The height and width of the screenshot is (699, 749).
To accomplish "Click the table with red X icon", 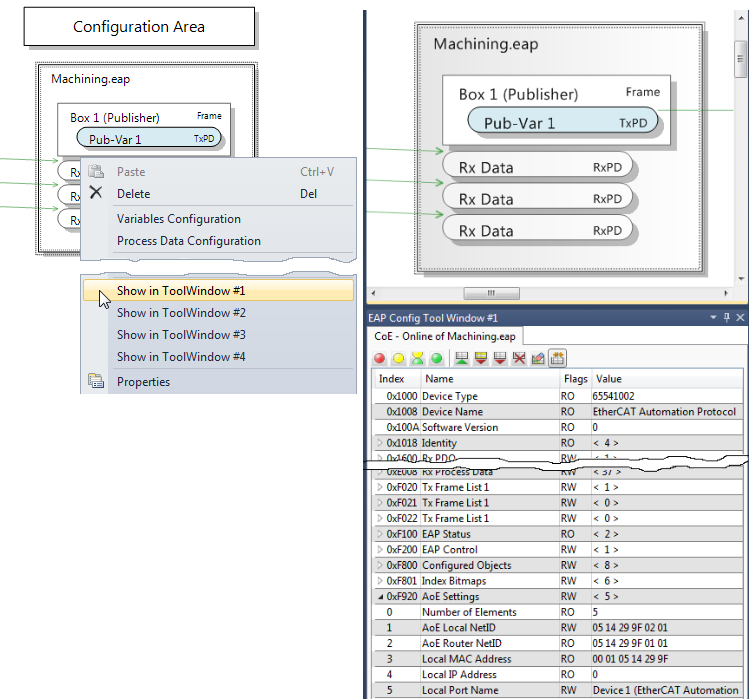I will pos(519,358).
